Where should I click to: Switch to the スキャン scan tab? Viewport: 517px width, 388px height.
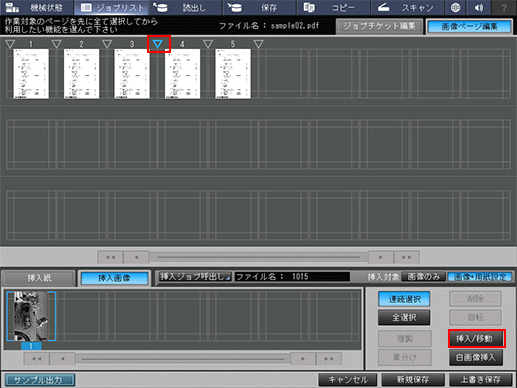407,7
